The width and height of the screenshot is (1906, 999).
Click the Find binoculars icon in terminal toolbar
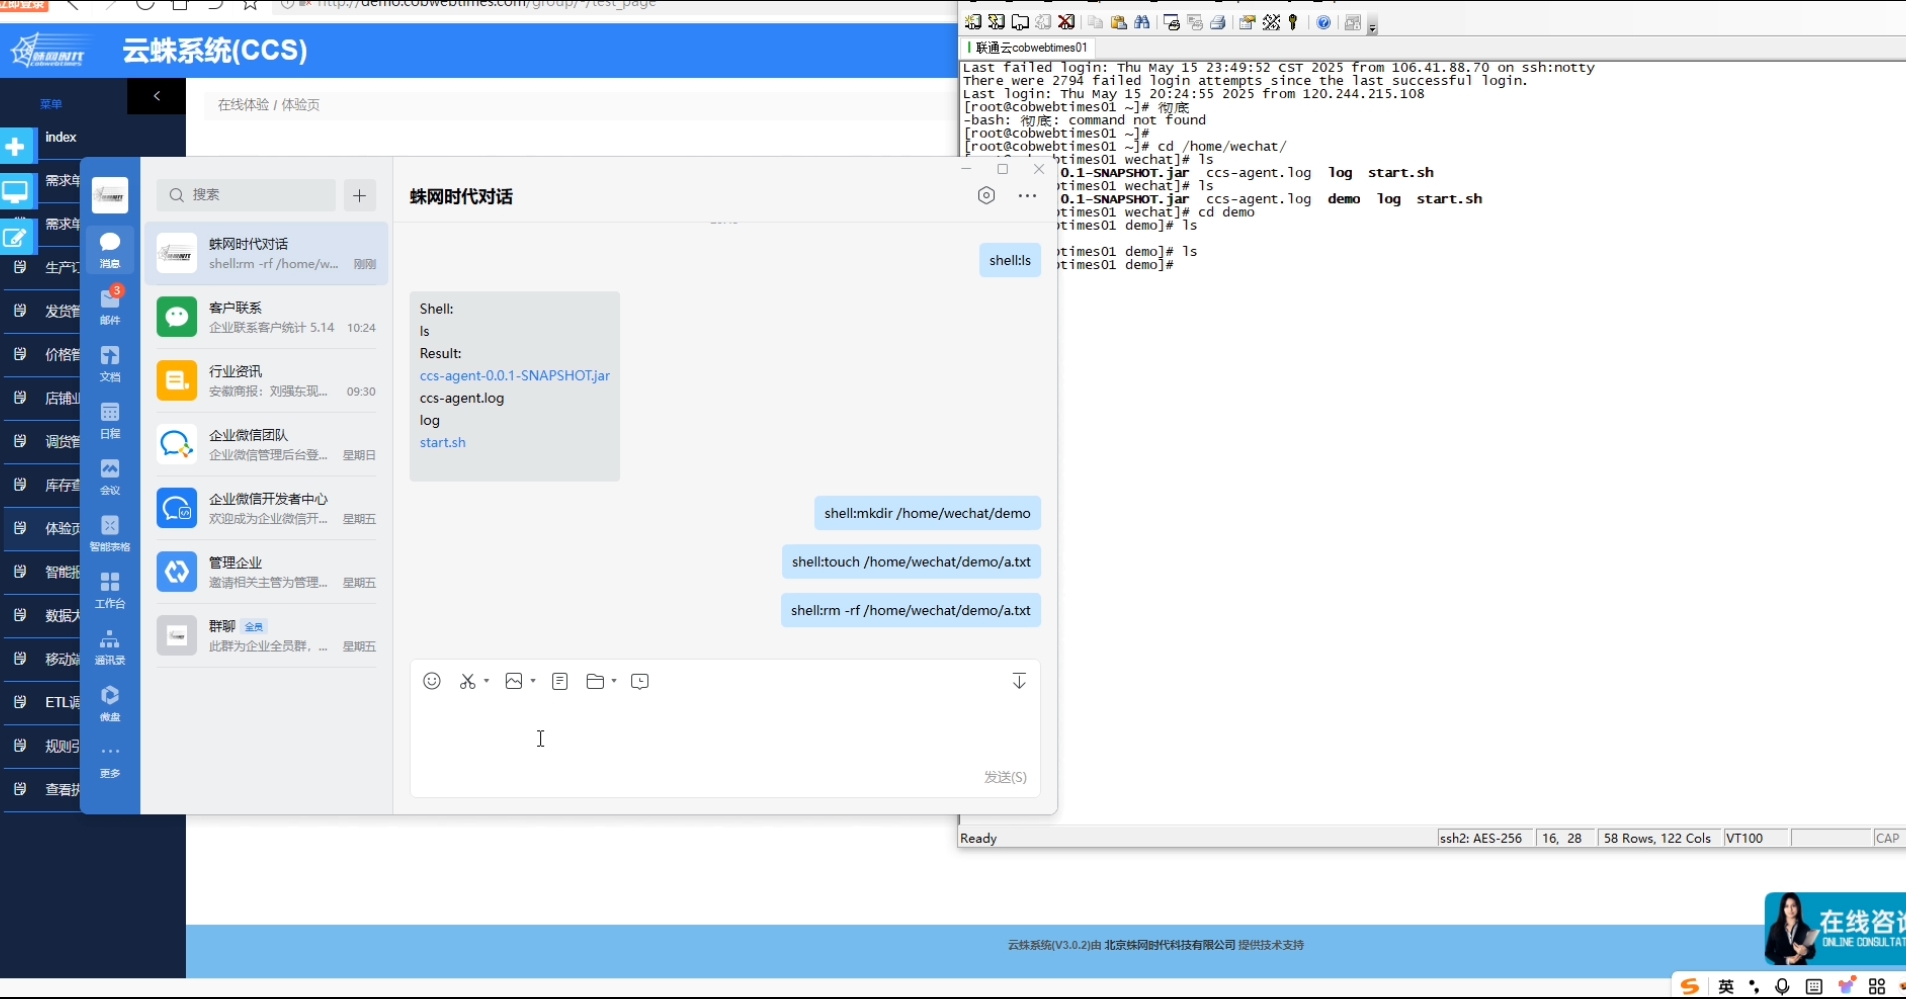point(1142,22)
